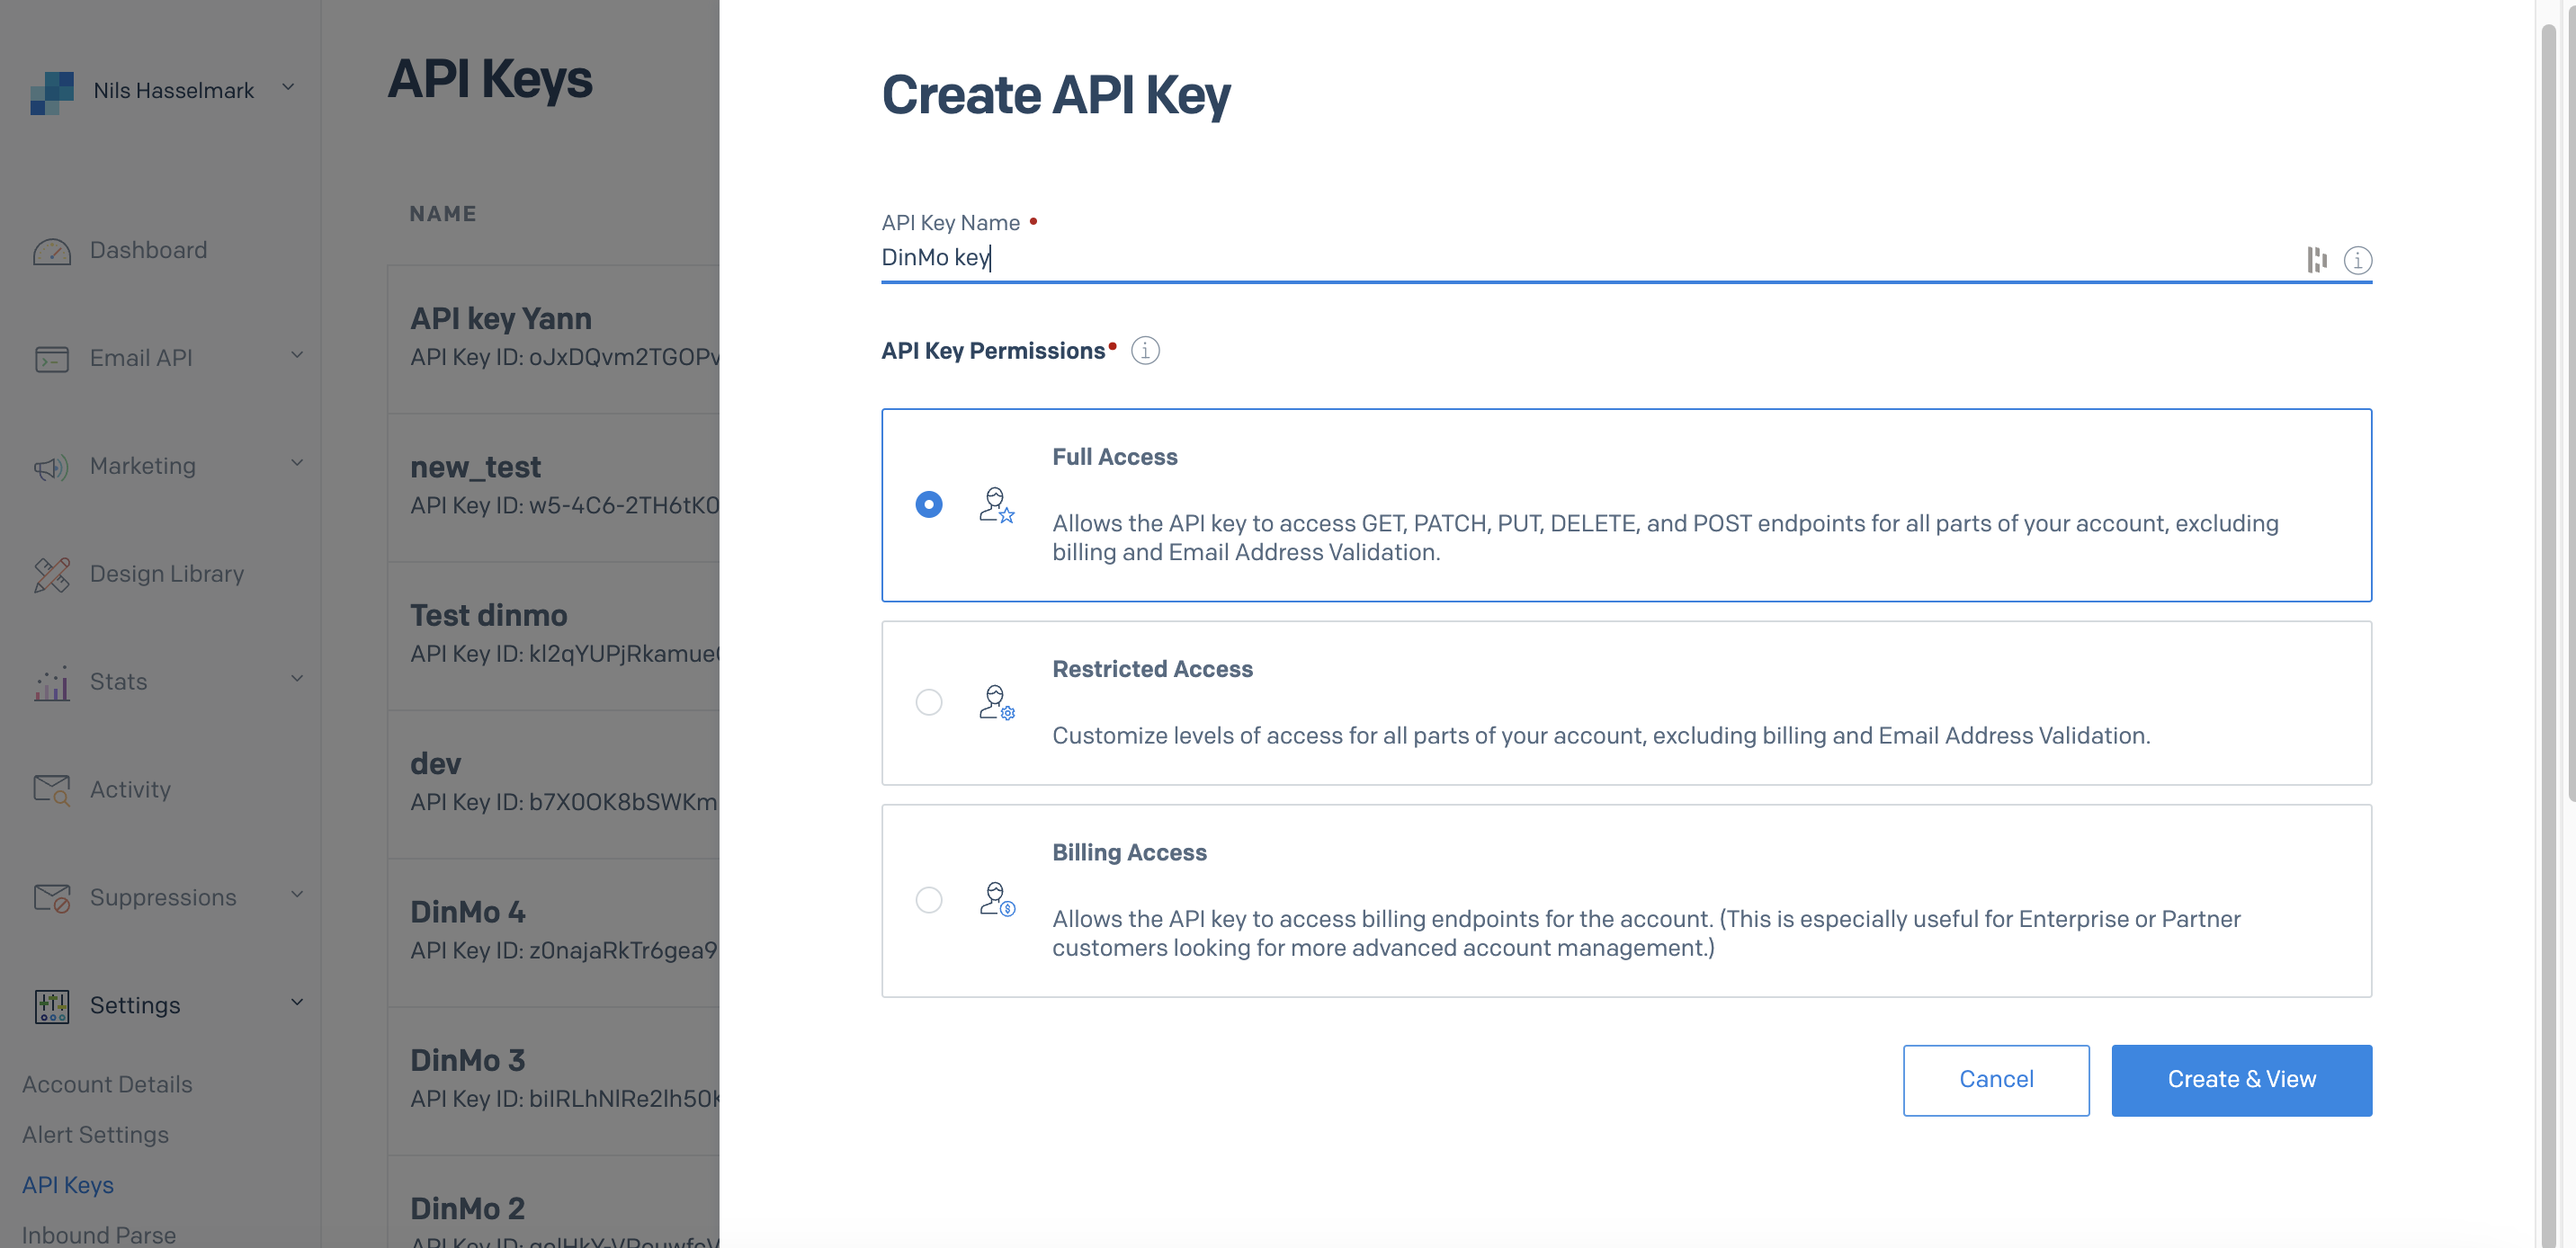The height and width of the screenshot is (1248, 2576).
Task: Click the Suppressions envelope icon
Action: click(x=51, y=898)
